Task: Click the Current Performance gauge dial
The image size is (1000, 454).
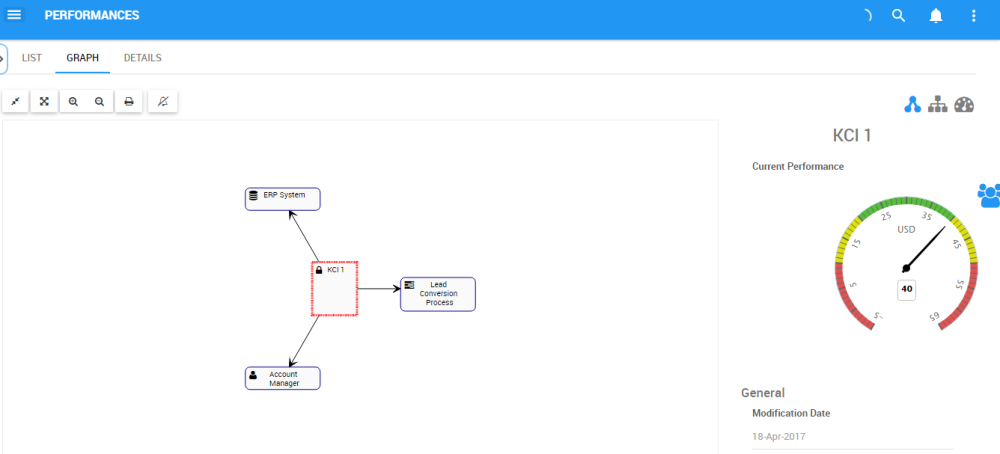Action: pyautogui.click(x=906, y=263)
